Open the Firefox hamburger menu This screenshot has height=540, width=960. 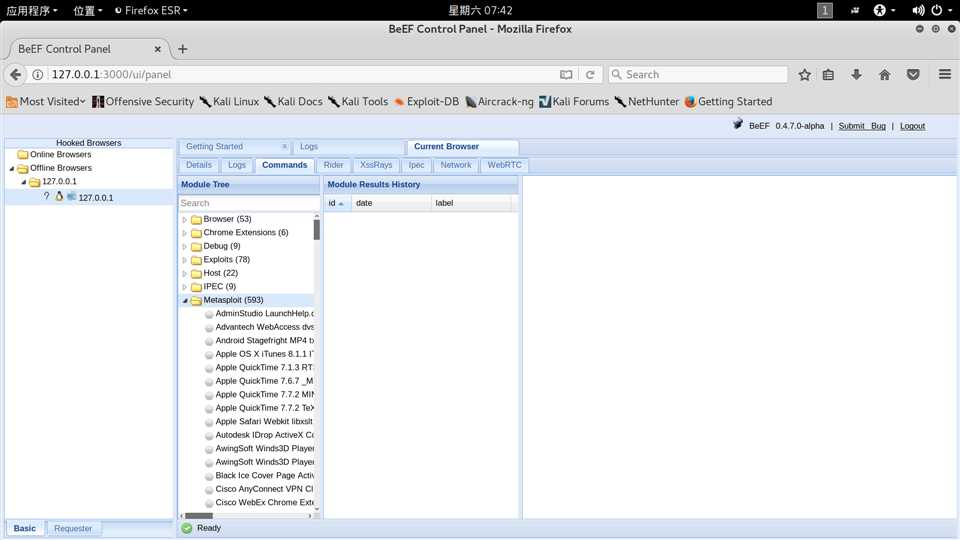(x=945, y=74)
